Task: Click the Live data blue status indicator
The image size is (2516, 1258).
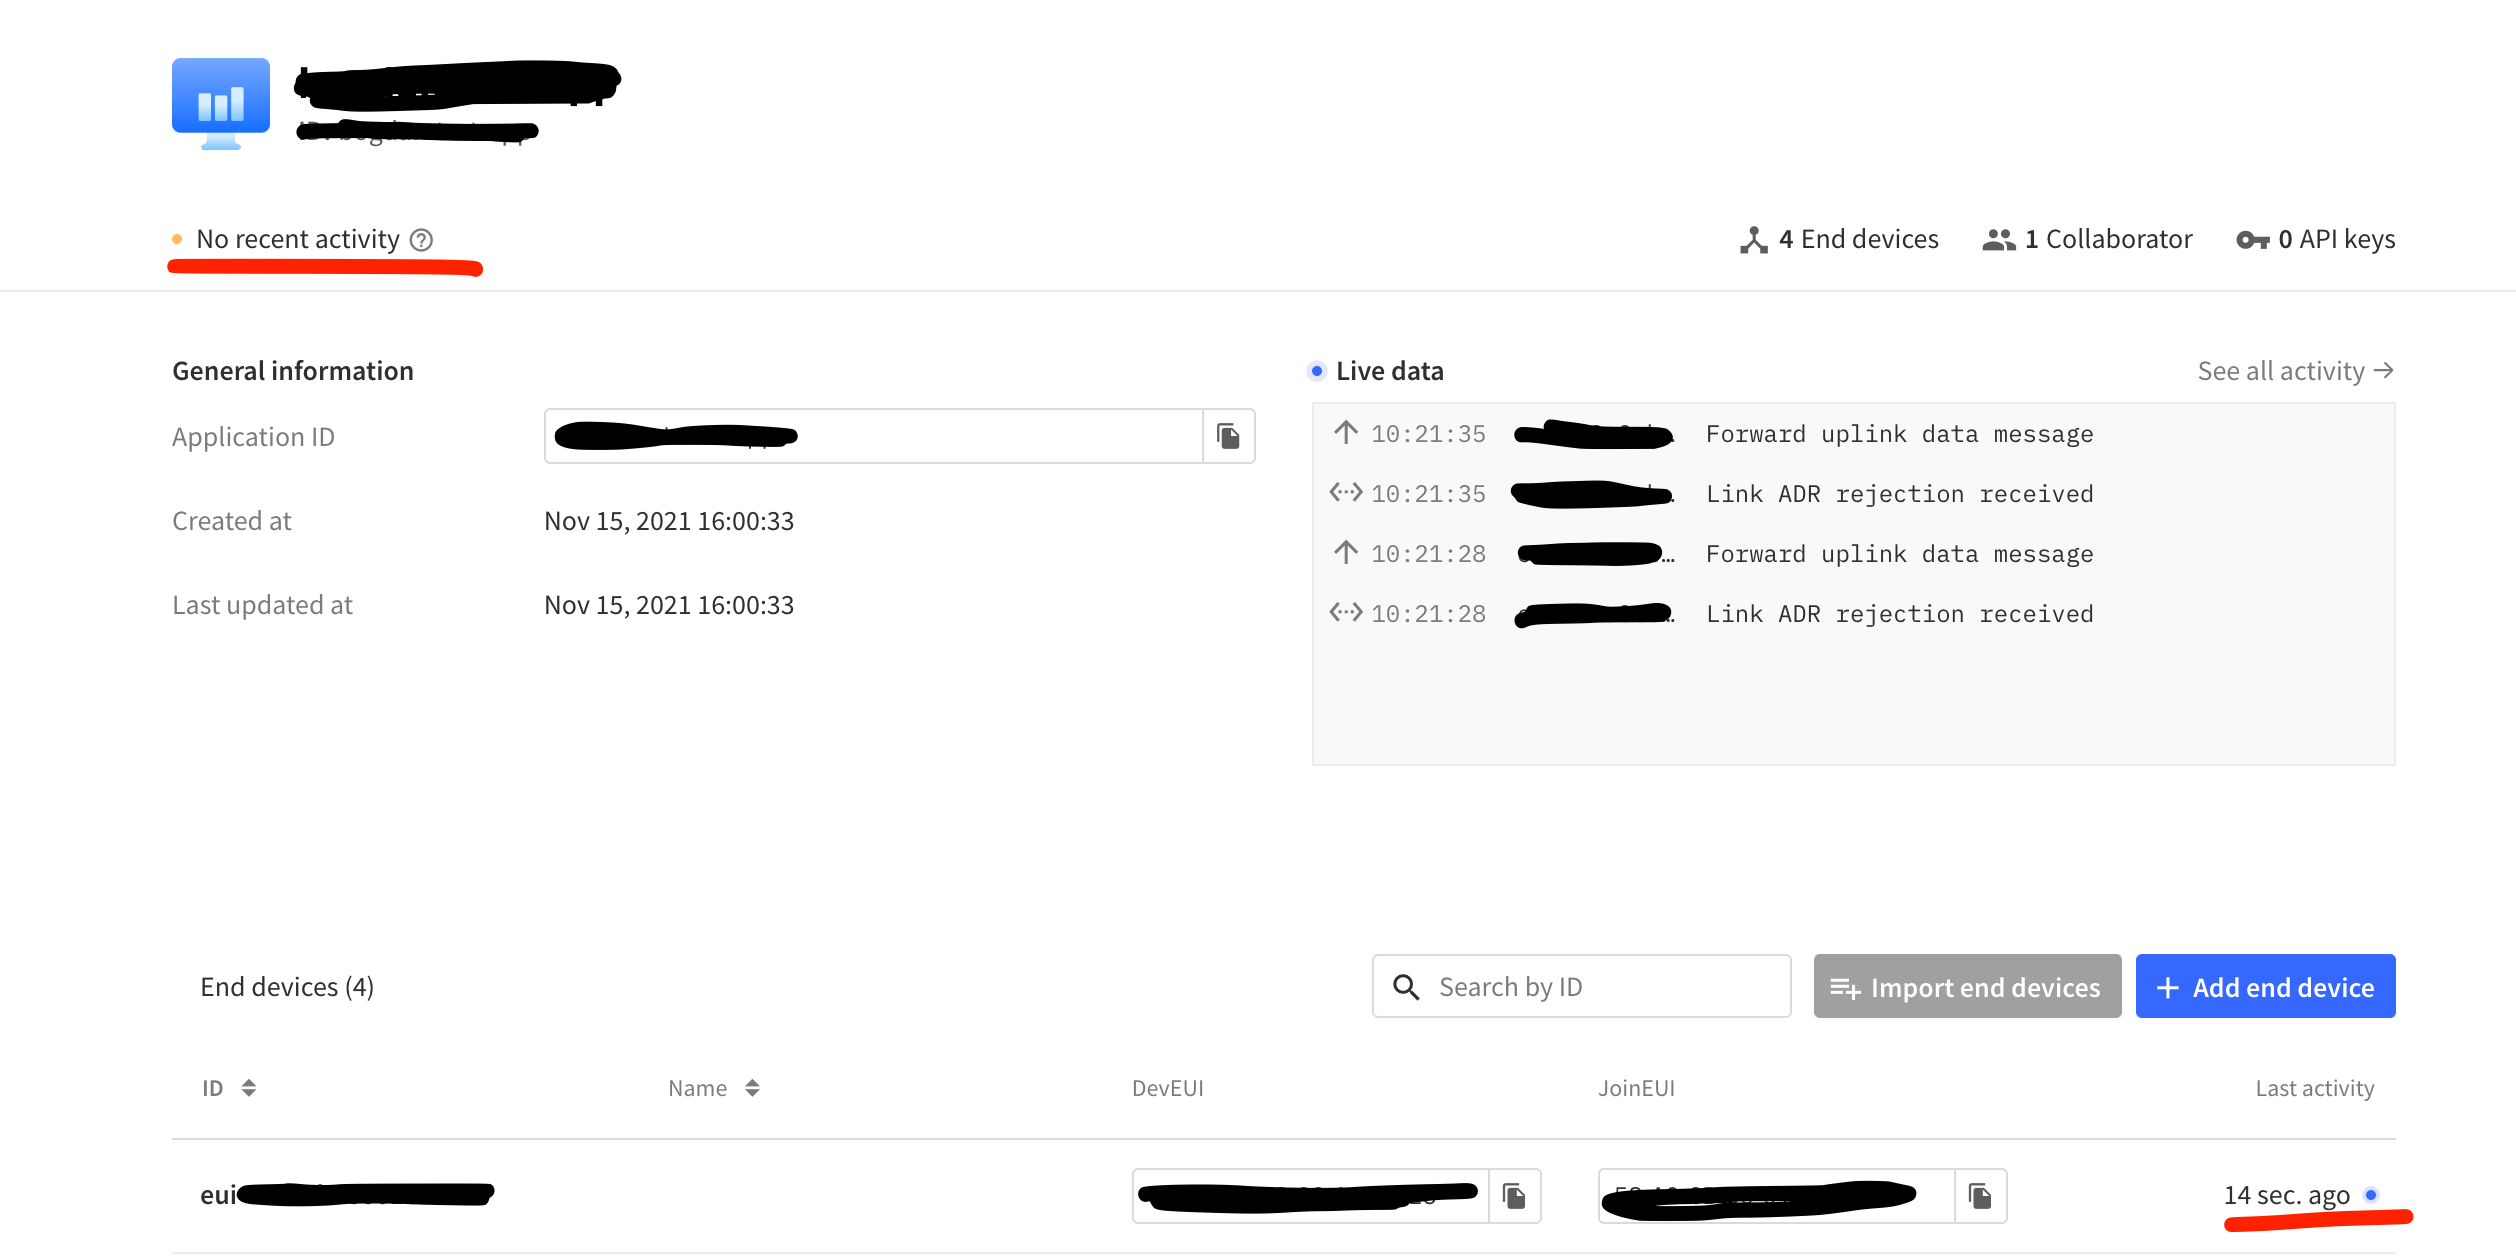Action: click(1316, 370)
